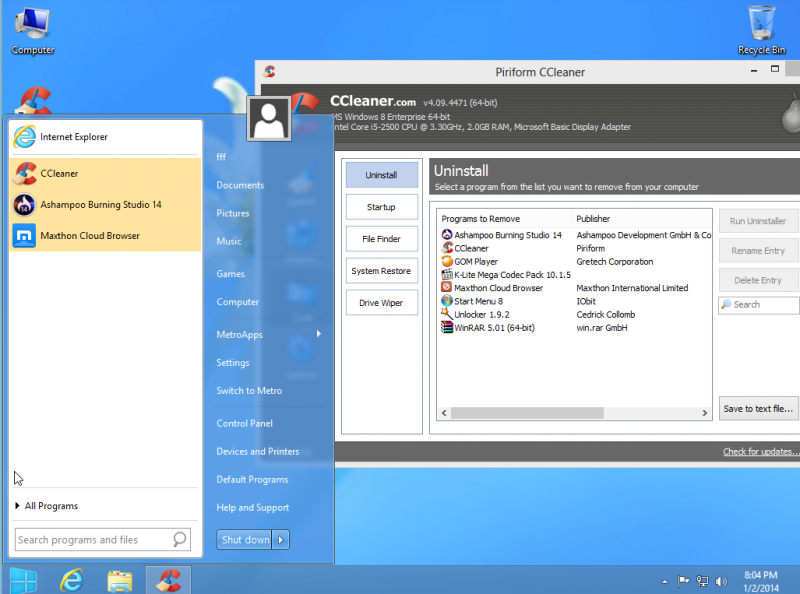The height and width of the screenshot is (594, 800).
Task: Click CCleaner icon in Programs to Remove
Action: (447, 248)
